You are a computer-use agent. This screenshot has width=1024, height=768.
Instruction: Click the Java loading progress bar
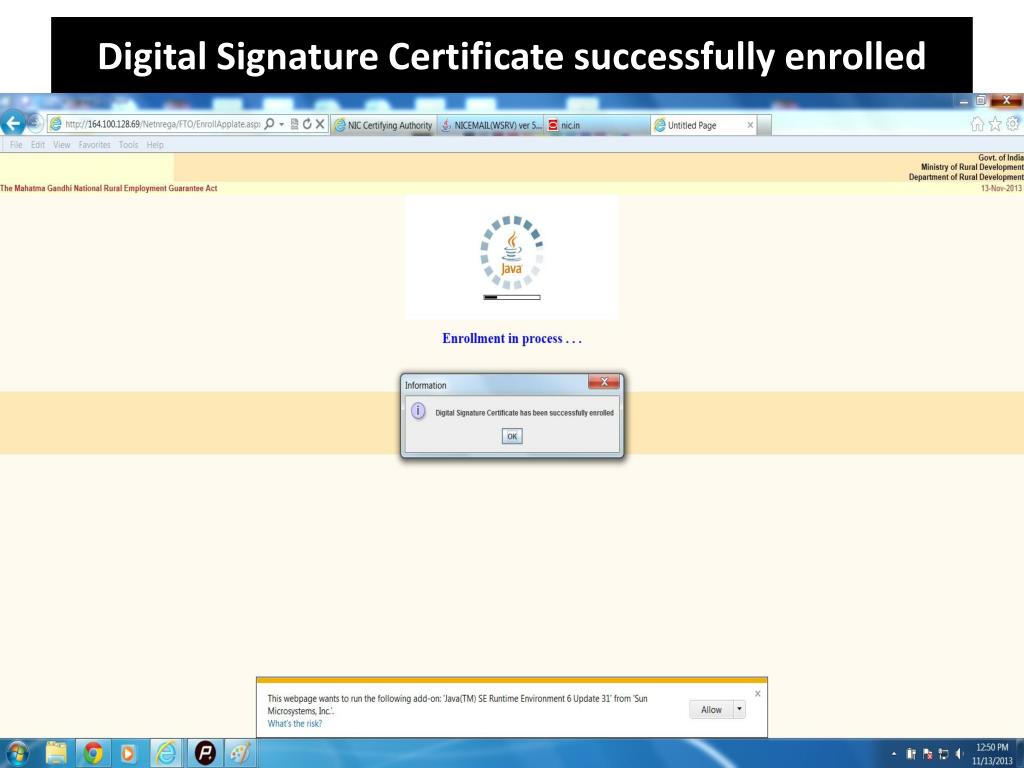click(x=512, y=297)
